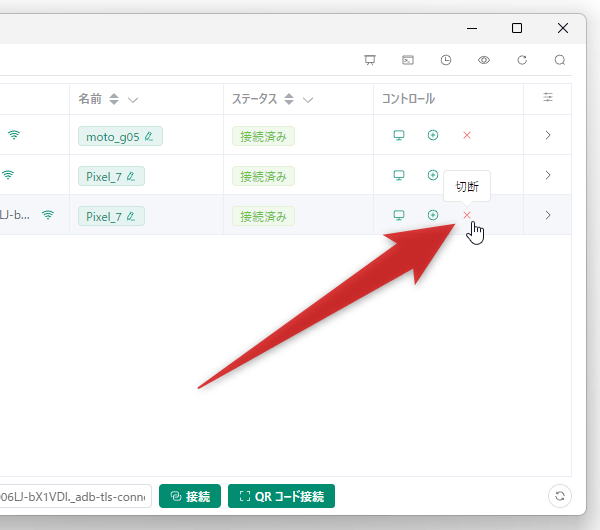600x530 pixels.
Task: Disconnect the moto_g05 device with red X
Action: coord(467,135)
